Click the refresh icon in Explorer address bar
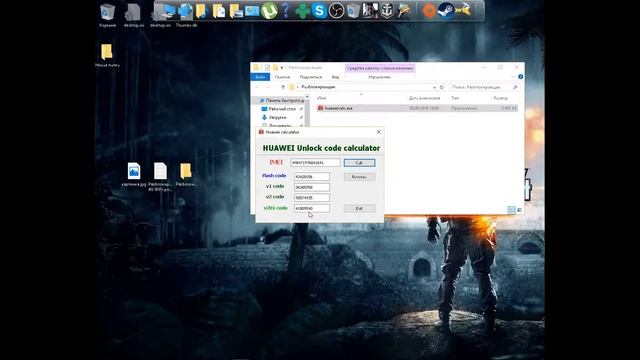Image resolution: width=640 pixels, height=360 pixels. pyautogui.click(x=442, y=87)
